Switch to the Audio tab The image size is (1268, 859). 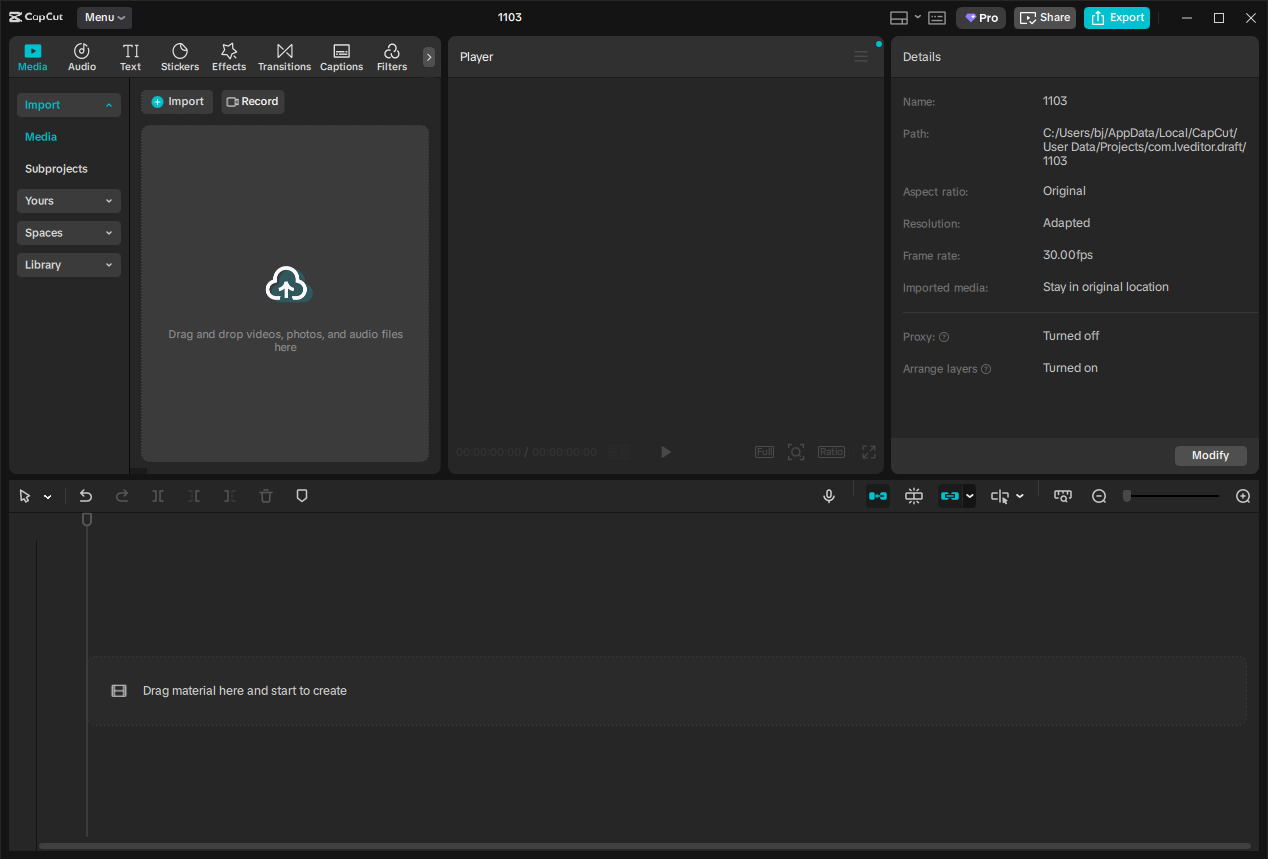(x=81, y=56)
